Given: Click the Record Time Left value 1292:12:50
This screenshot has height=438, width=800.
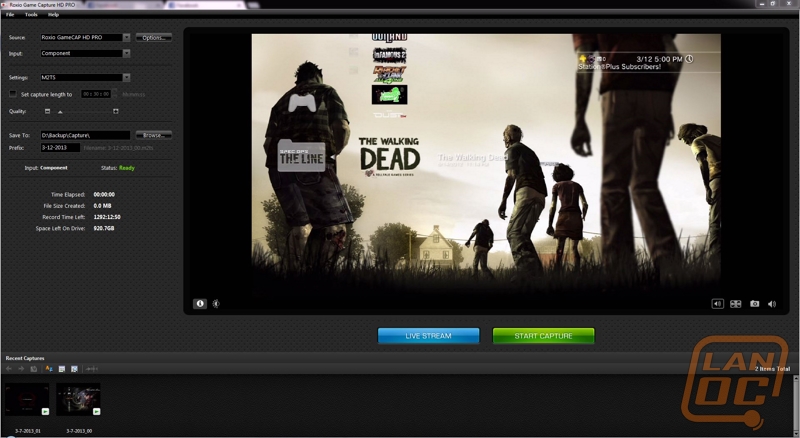Looking at the screenshot, I should 107,217.
